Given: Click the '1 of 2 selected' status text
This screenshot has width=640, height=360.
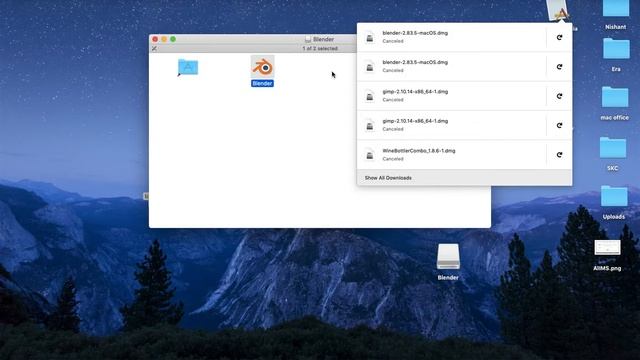Looking at the screenshot, I should coord(320,49).
